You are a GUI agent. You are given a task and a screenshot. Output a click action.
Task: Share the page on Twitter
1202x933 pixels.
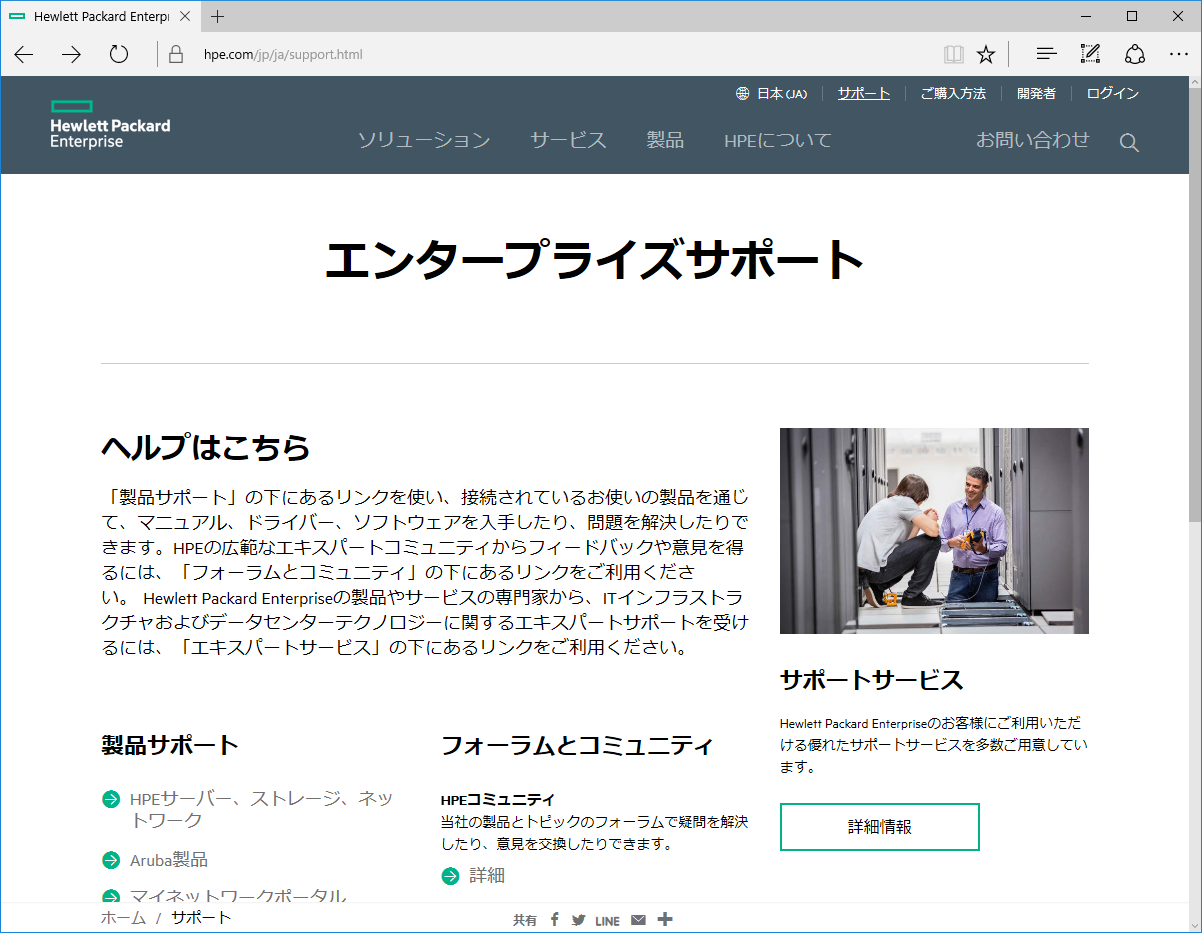579,920
